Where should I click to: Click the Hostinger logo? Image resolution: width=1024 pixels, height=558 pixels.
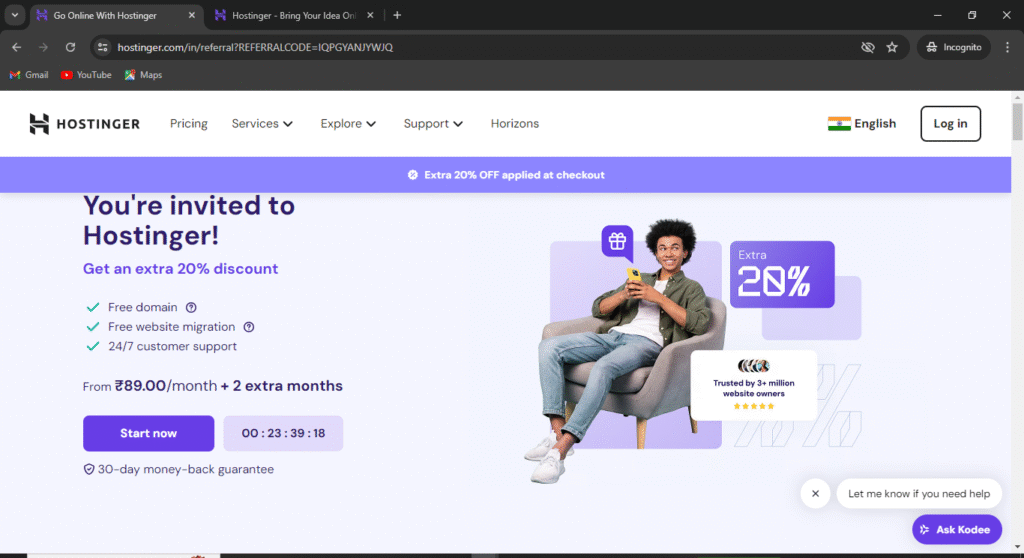[84, 123]
